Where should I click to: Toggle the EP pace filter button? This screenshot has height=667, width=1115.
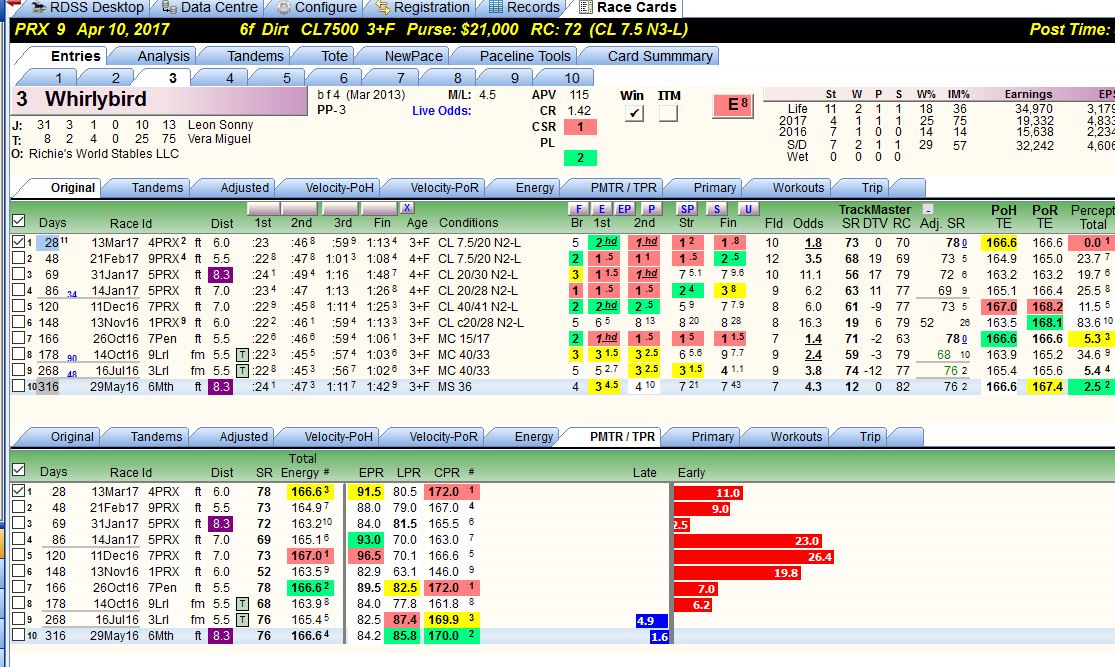point(624,208)
